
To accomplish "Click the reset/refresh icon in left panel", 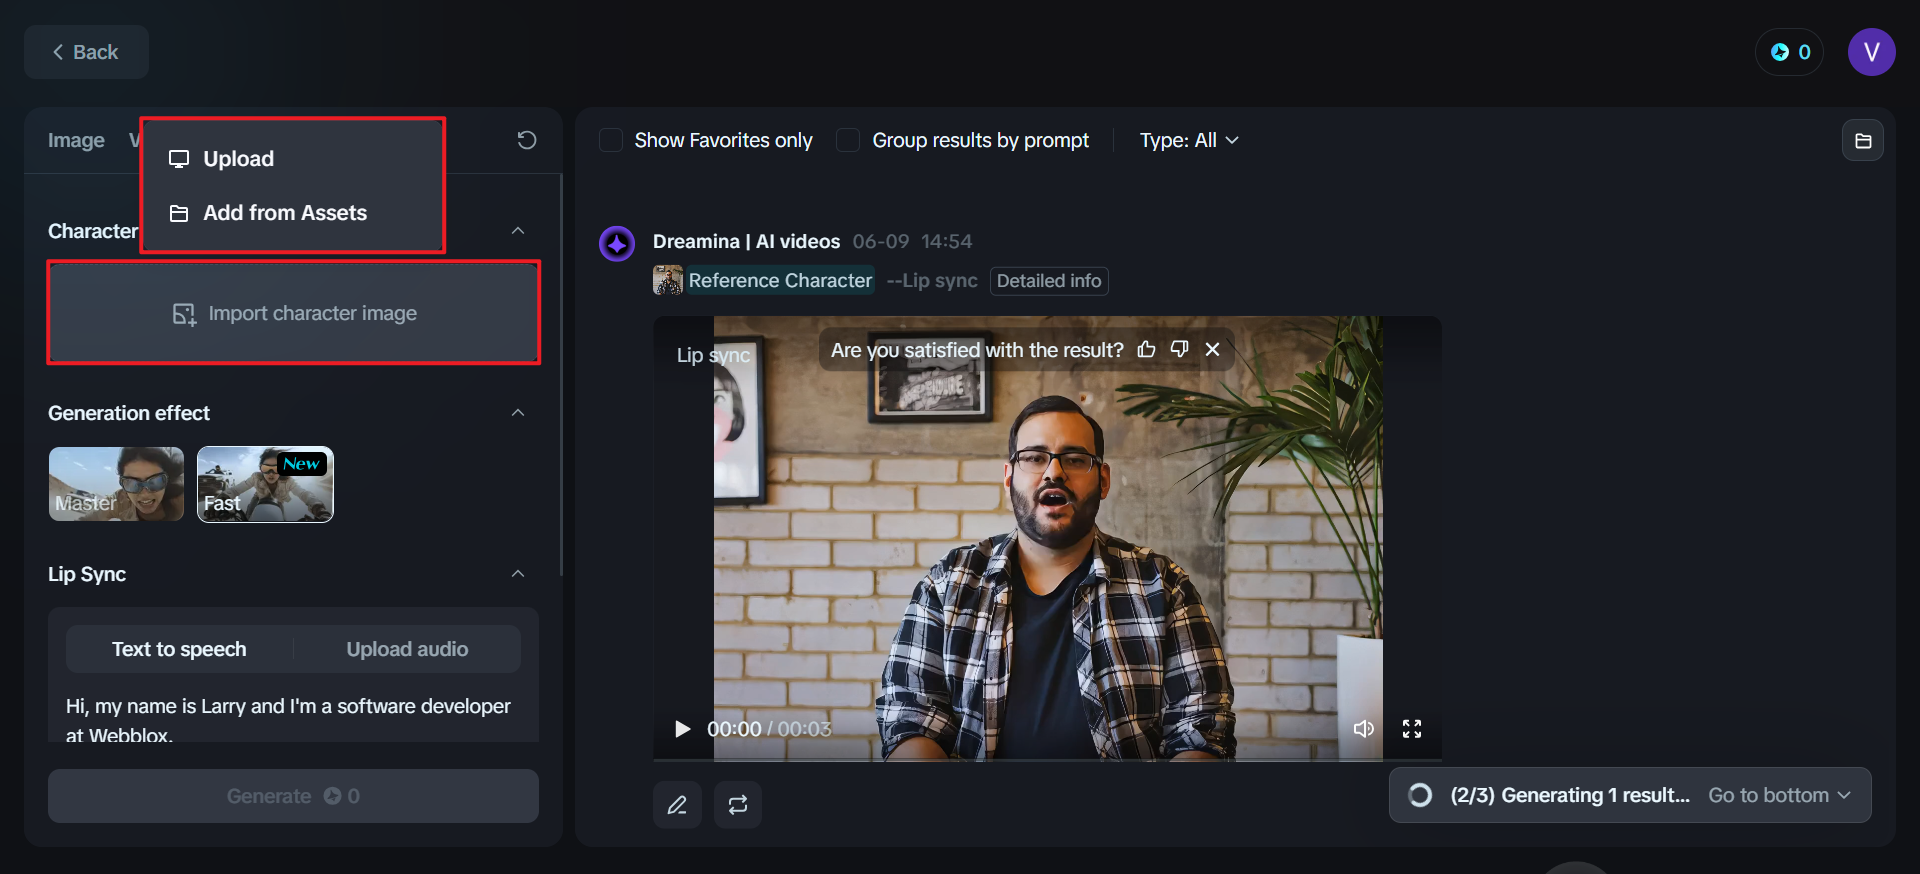I will (x=527, y=140).
